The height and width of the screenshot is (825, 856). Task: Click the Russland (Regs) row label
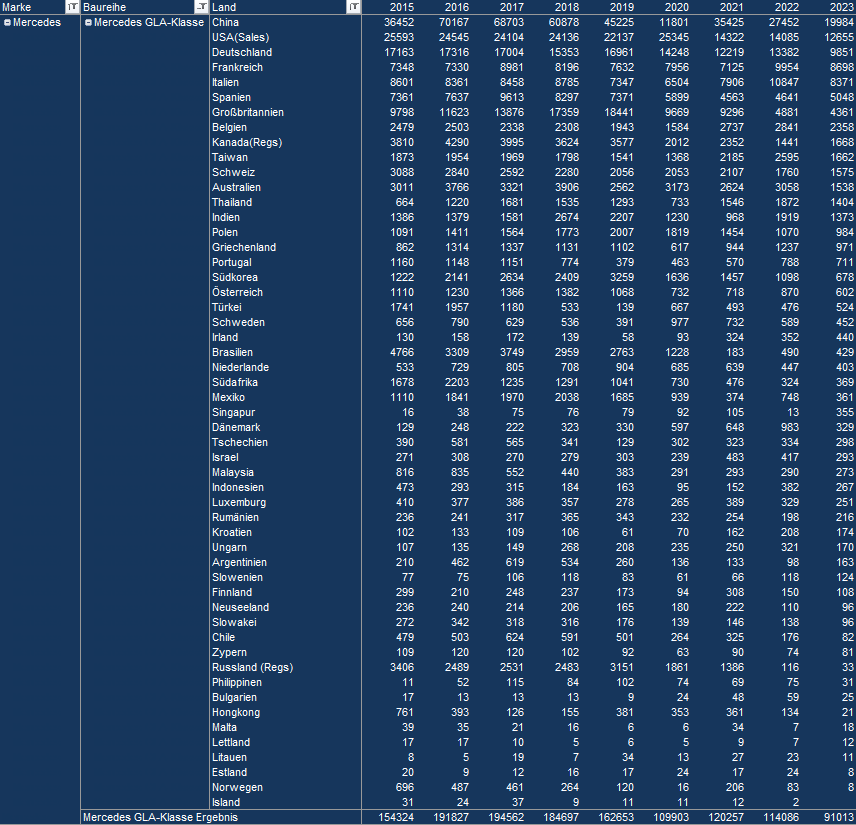[x=253, y=668]
